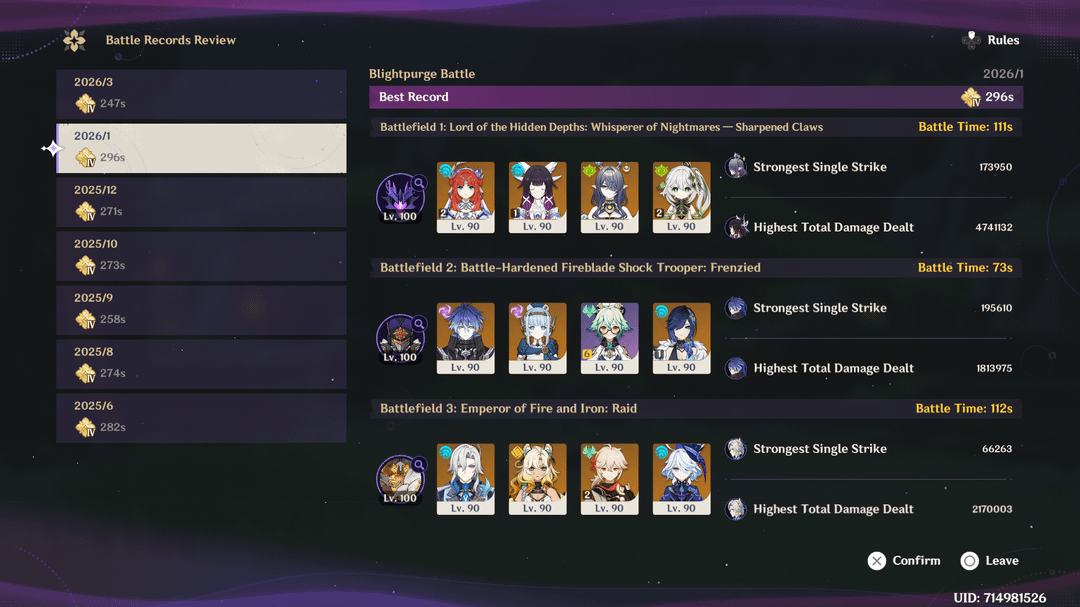Select red-haired character in Battlefield 1 team
Image resolution: width=1080 pixels, height=607 pixels.
click(x=466, y=198)
